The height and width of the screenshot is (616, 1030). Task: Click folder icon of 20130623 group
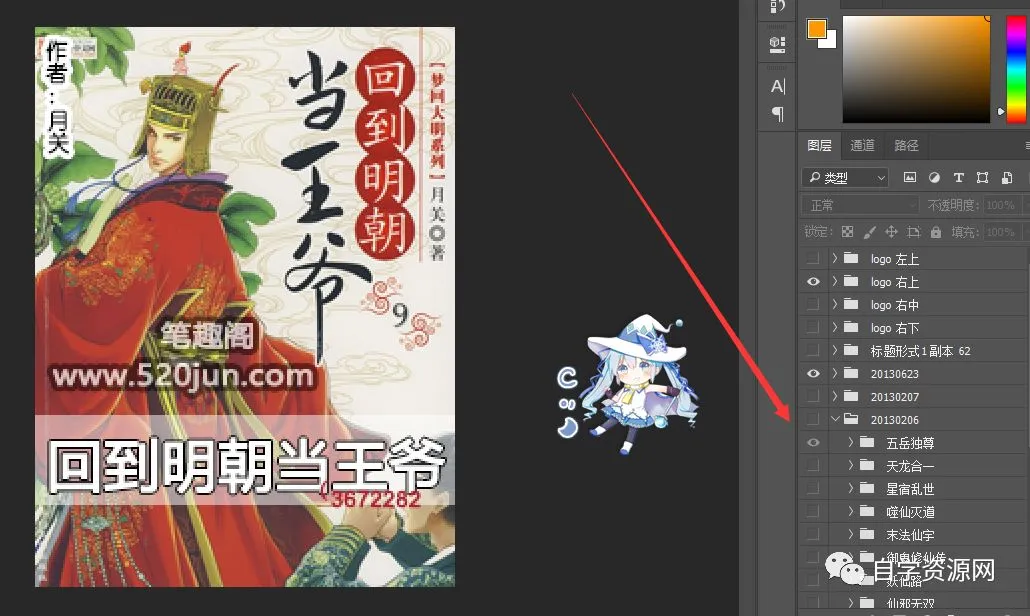pyautogui.click(x=851, y=373)
